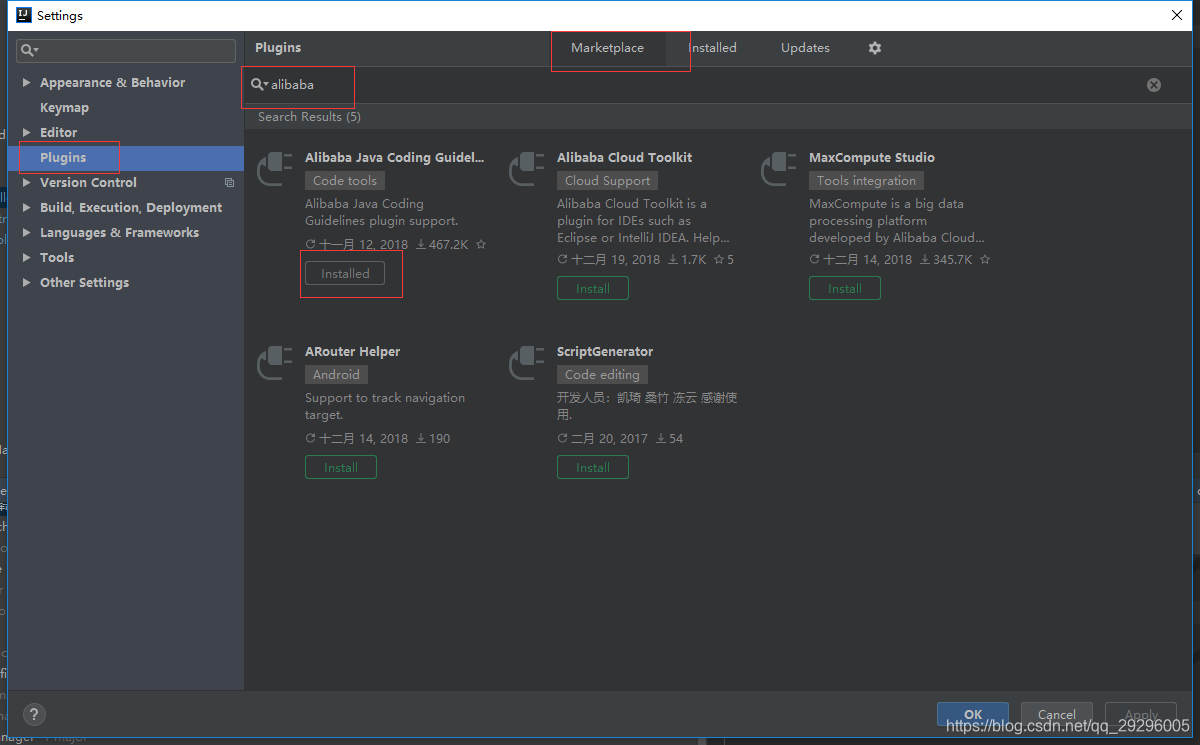This screenshot has width=1200, height=745.
Task: Expand Build, Execution, Deployment node
Action: (27, 208)
